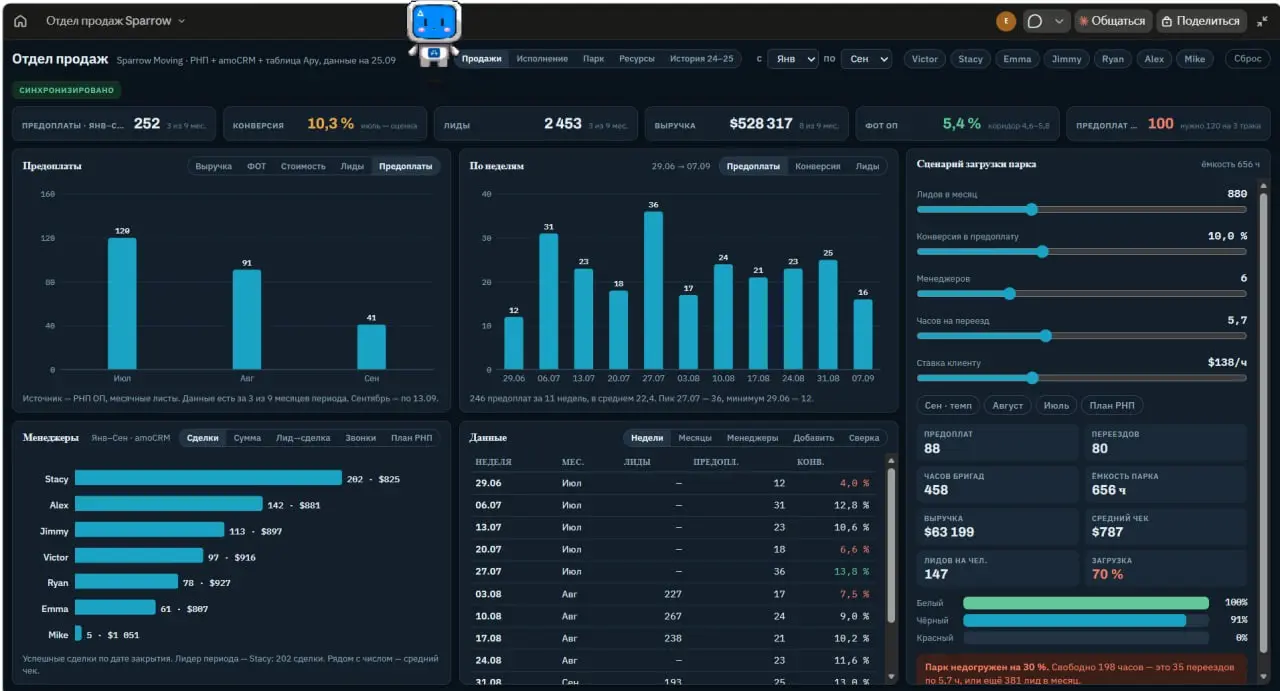Screen dimensions: 1280x691
Task: Toggle the Ryan manager filter chip
Action: pos(1113,59)
